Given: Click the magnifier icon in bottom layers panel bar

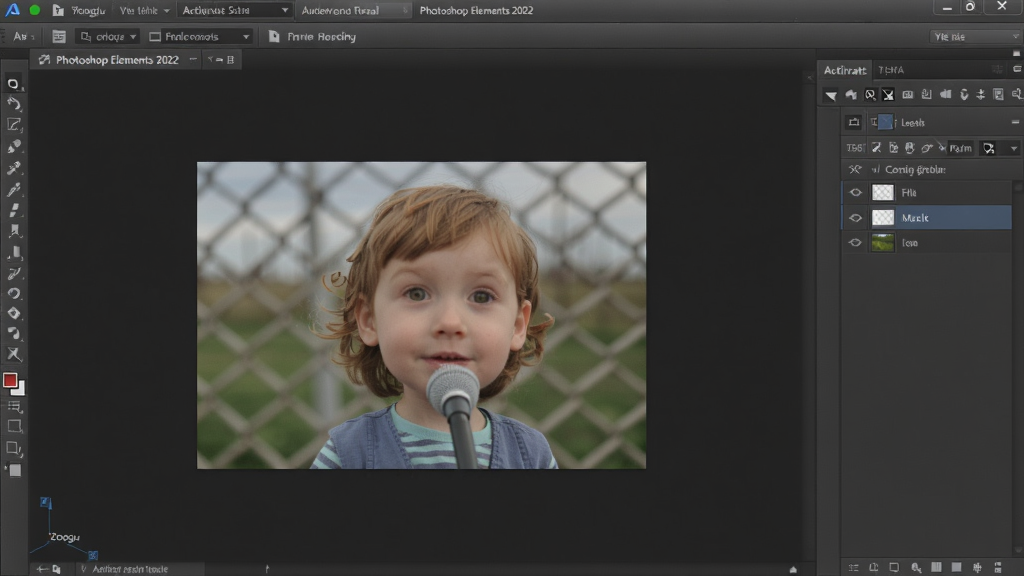Looking at the screenshot, I should pos(916,568).
